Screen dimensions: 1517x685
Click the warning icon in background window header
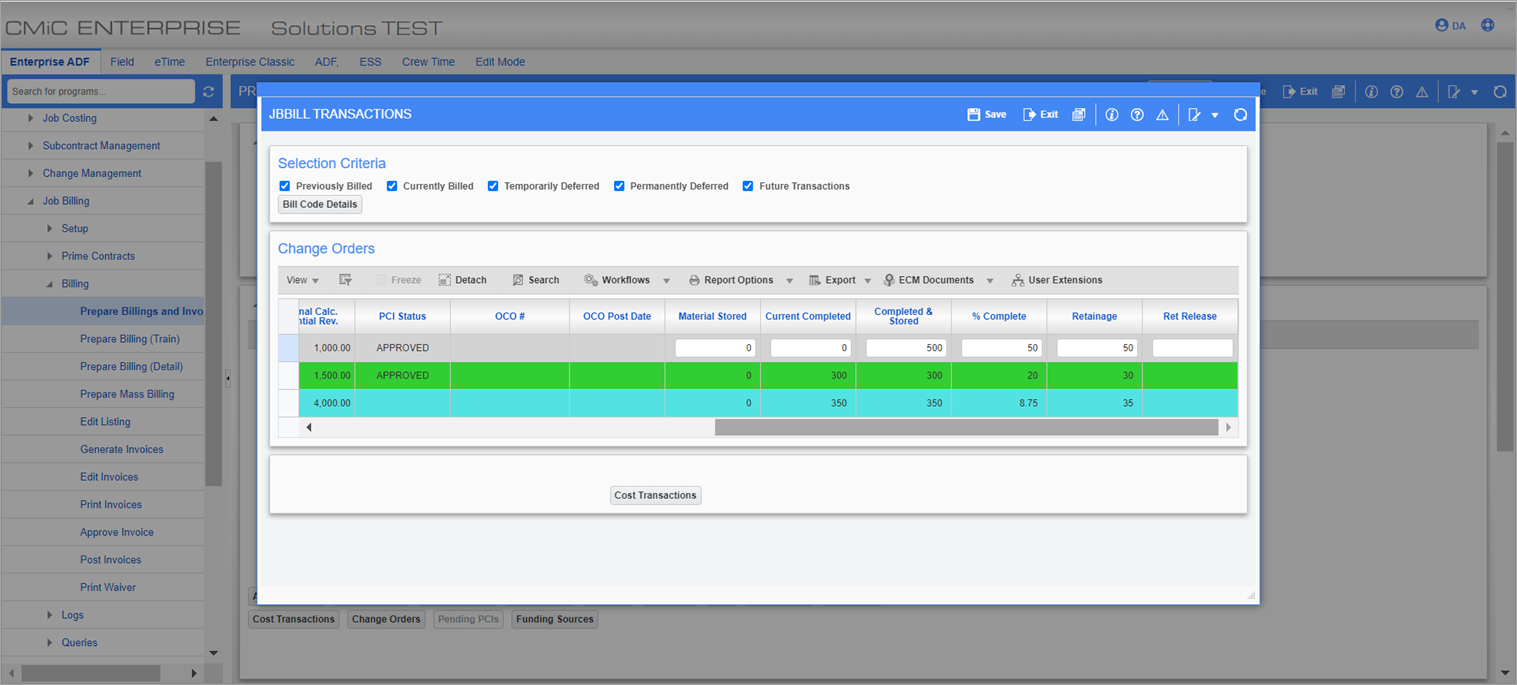pos(1422,91)
